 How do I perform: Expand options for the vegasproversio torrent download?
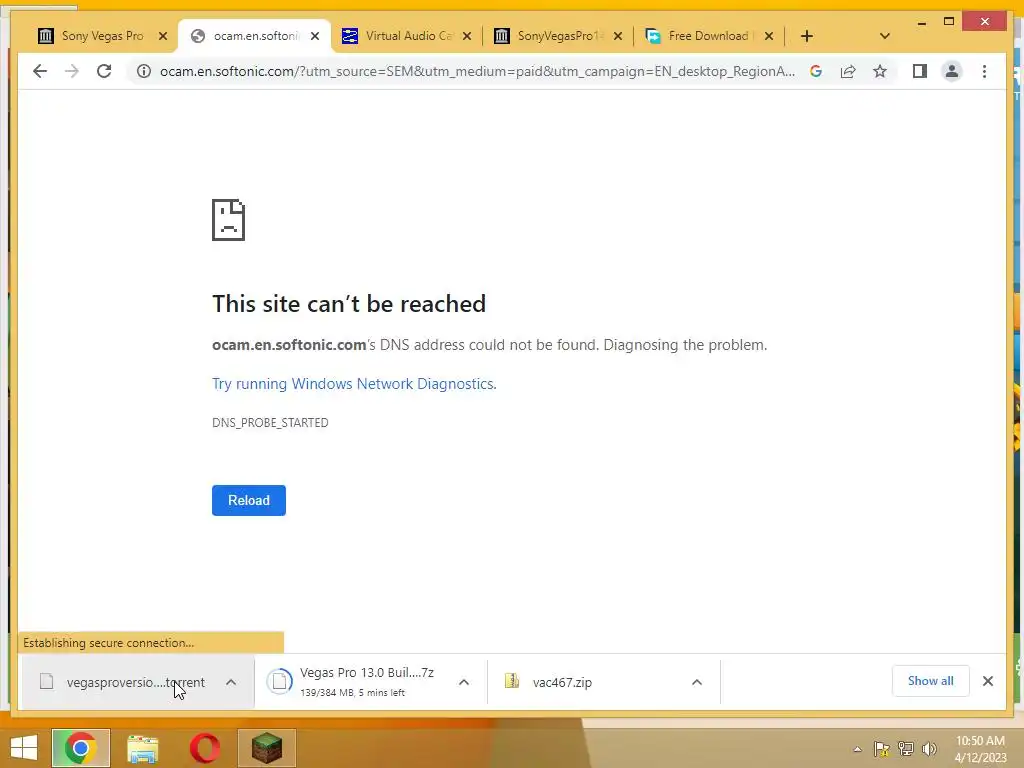coord(231,682)
